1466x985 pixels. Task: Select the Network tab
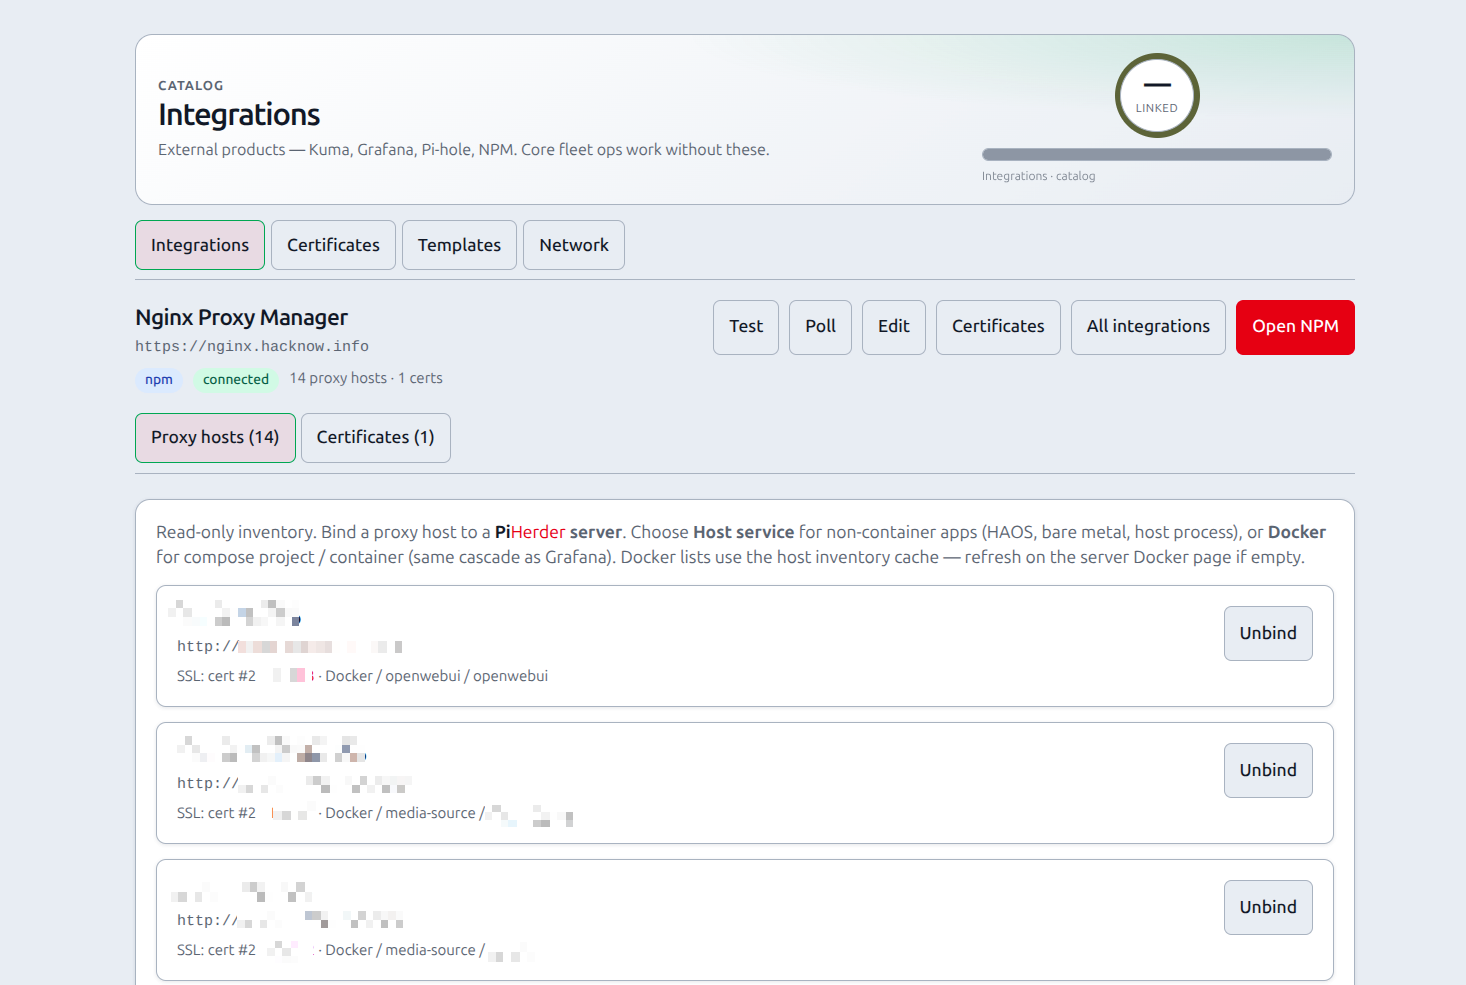point(574,245)
